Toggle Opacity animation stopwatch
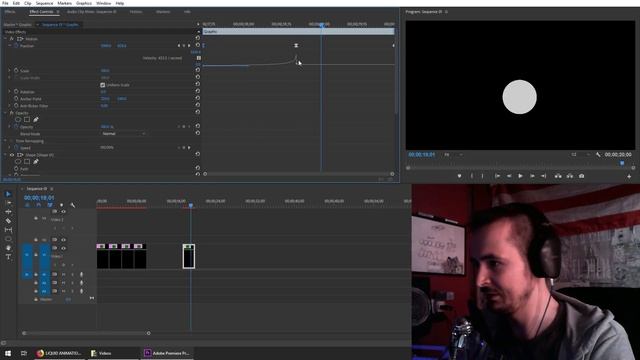 pyautogui.click(x=16, y=127)
